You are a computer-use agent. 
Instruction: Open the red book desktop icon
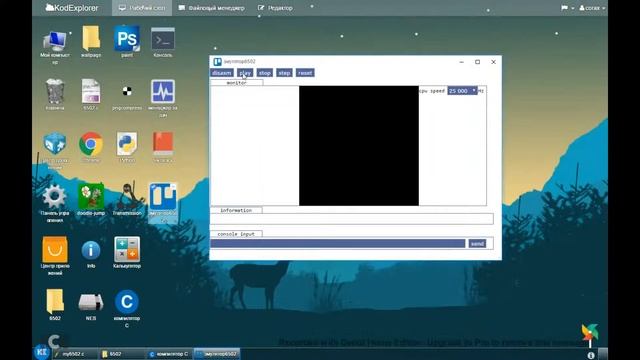pos(163,143)
